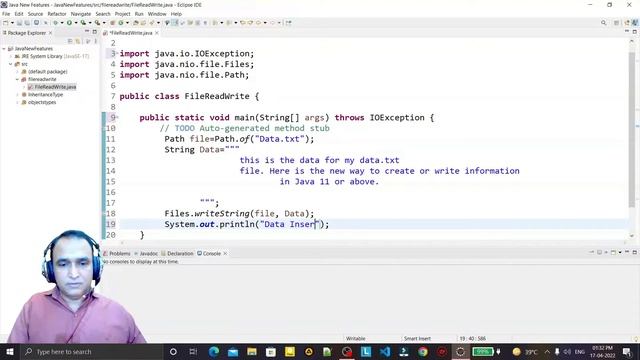The width and height of the screenshot is (640, 360).
Task: Open the Refactor menu
Action: point(57,14)
